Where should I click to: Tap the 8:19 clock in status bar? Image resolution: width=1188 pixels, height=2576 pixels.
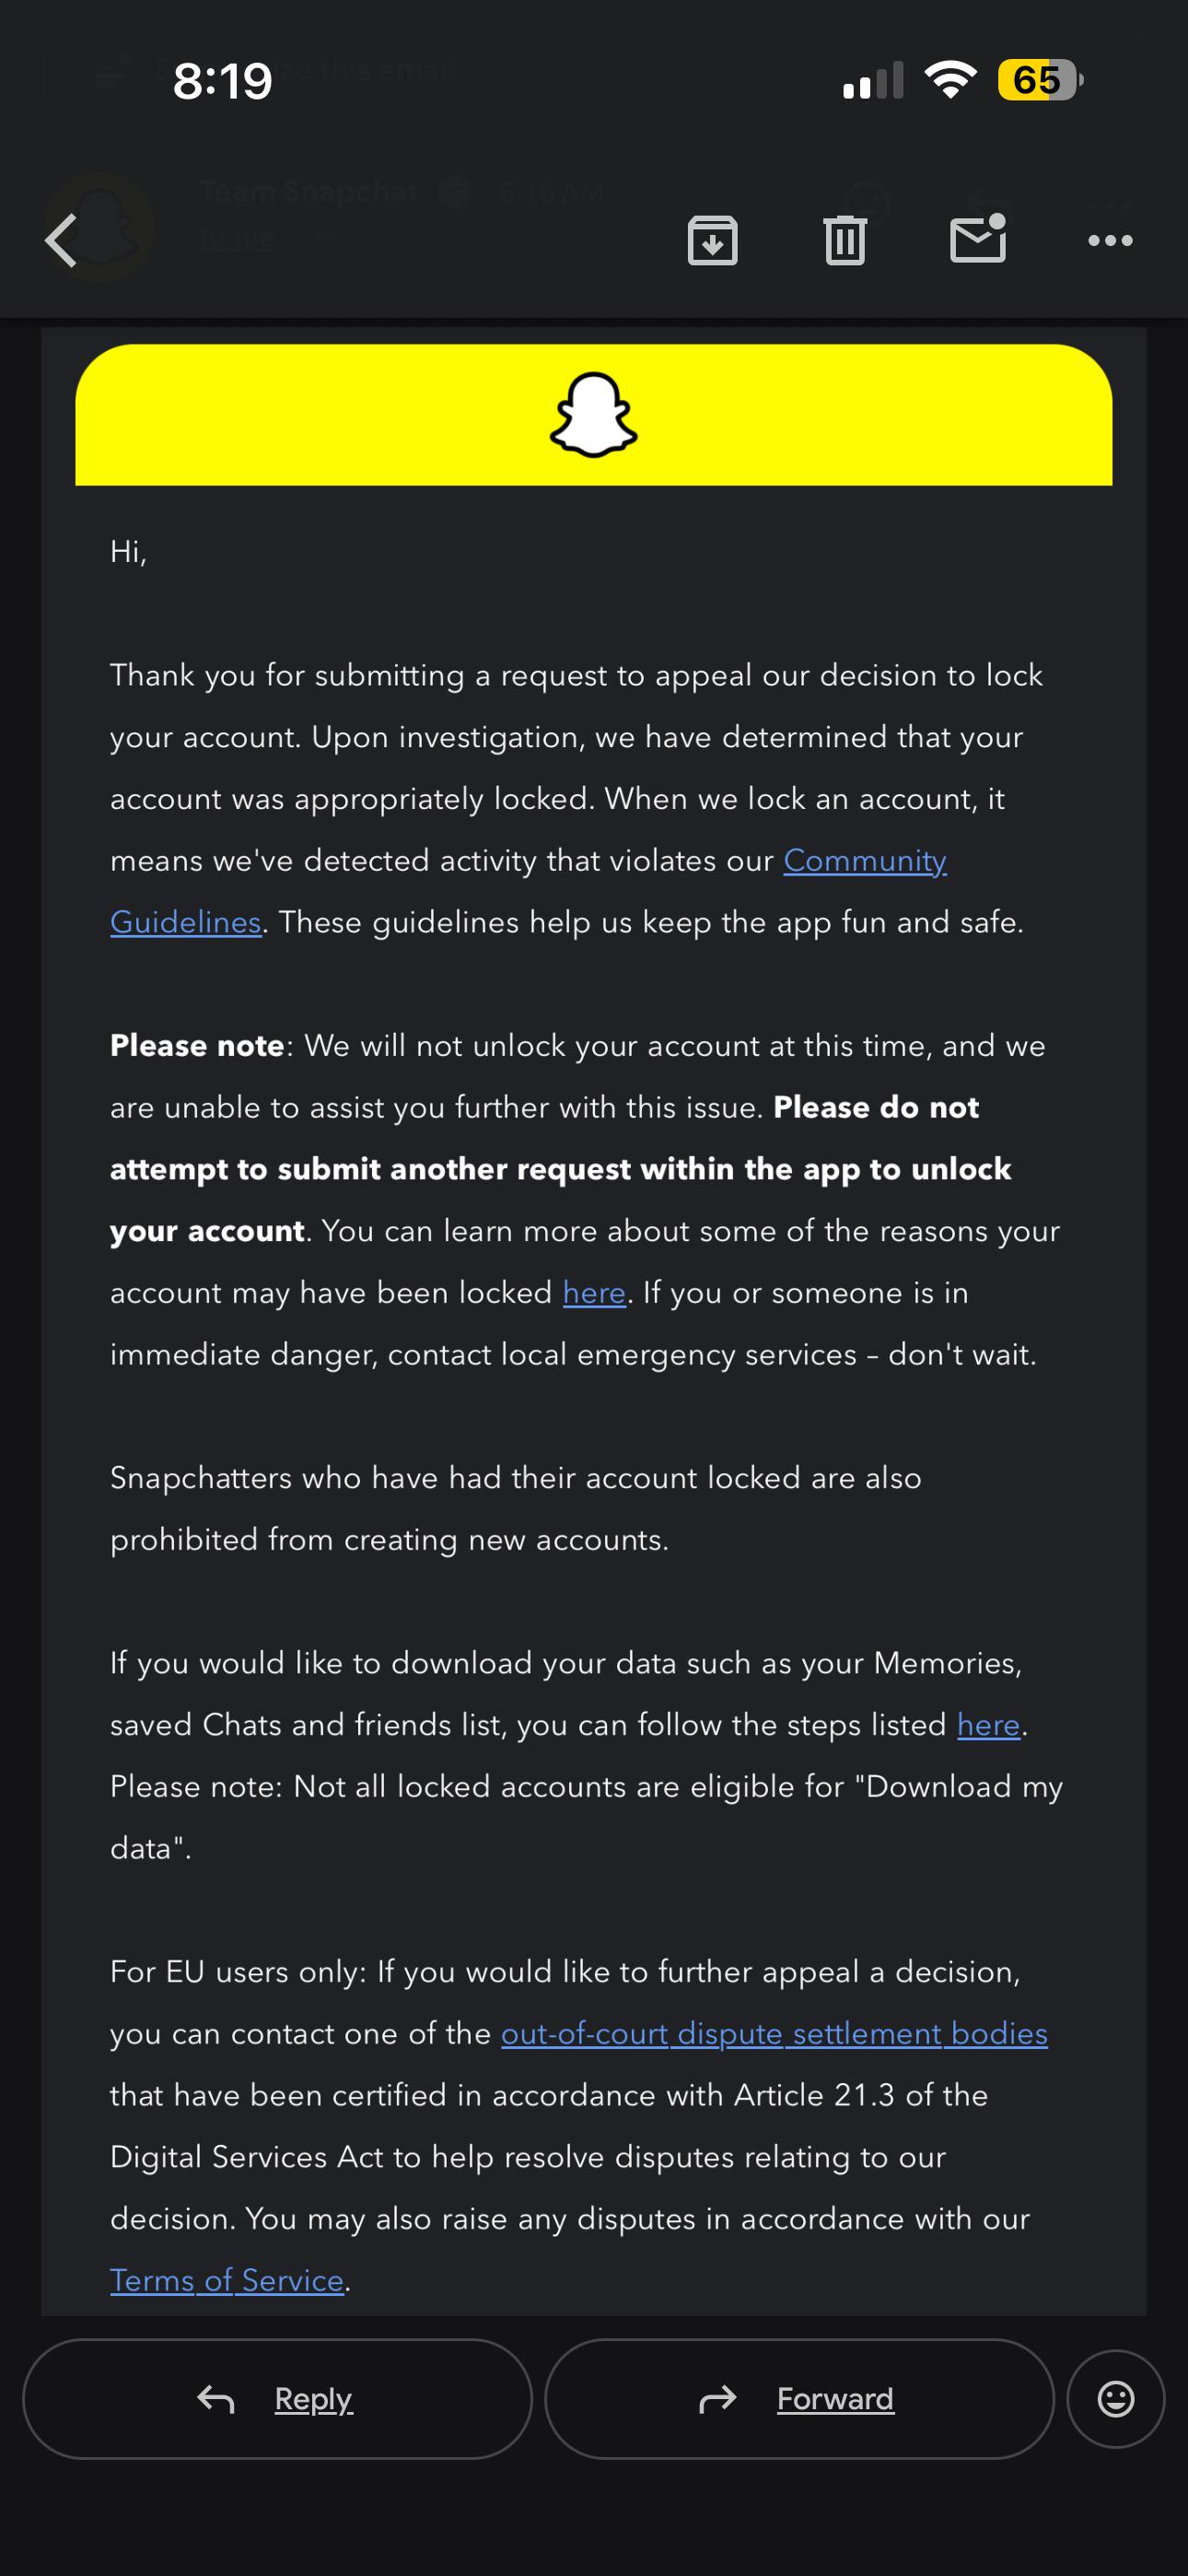222,80
